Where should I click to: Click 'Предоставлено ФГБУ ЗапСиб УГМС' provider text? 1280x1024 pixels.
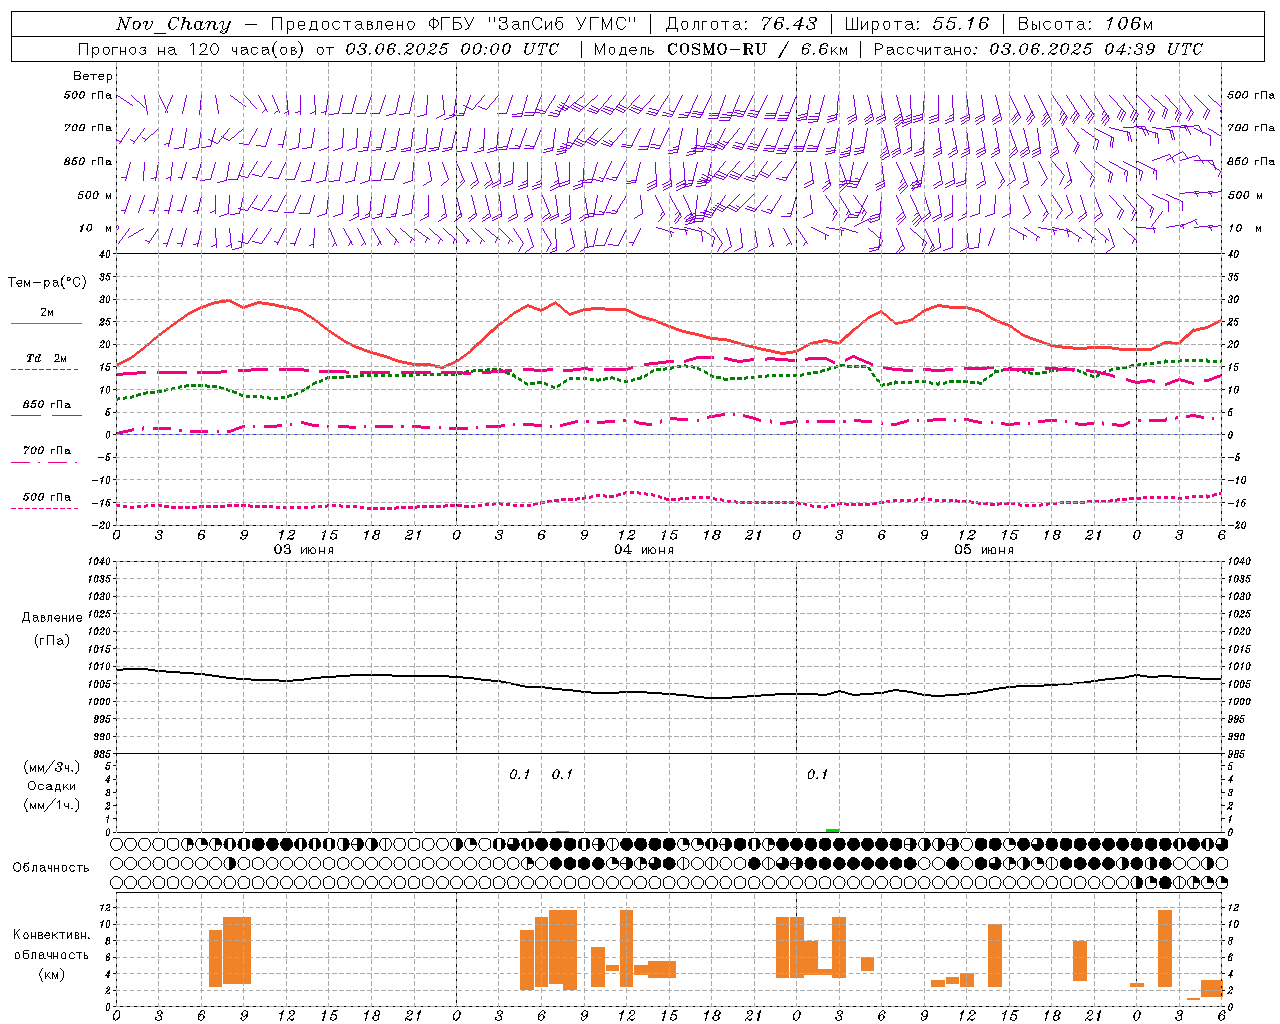point(454,24)
